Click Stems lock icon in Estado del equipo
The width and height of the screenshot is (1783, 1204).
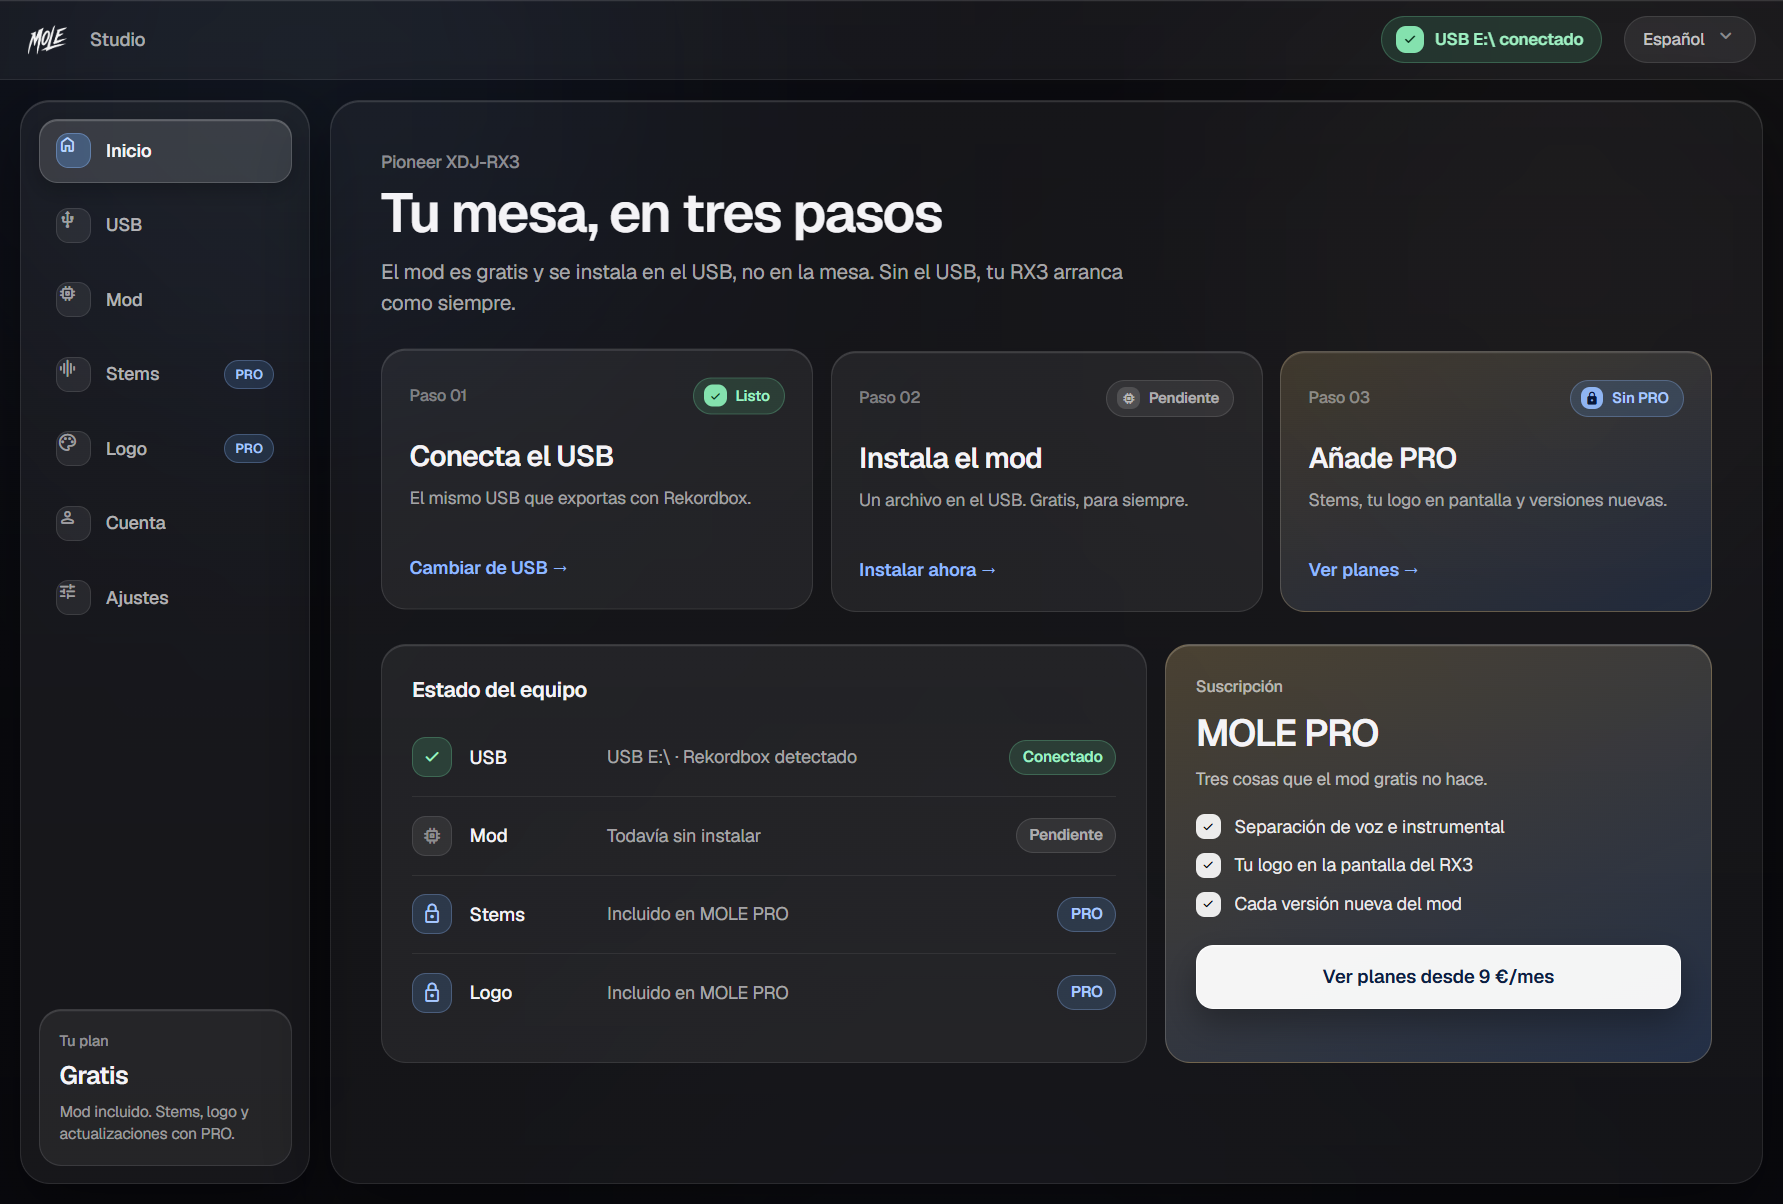click(432, 914)
